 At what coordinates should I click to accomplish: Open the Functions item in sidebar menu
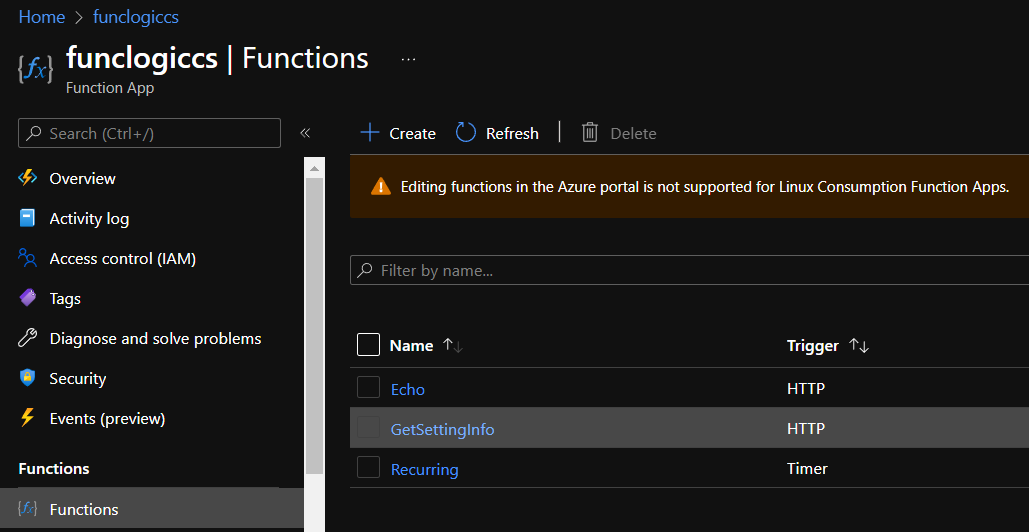point(84,509)
